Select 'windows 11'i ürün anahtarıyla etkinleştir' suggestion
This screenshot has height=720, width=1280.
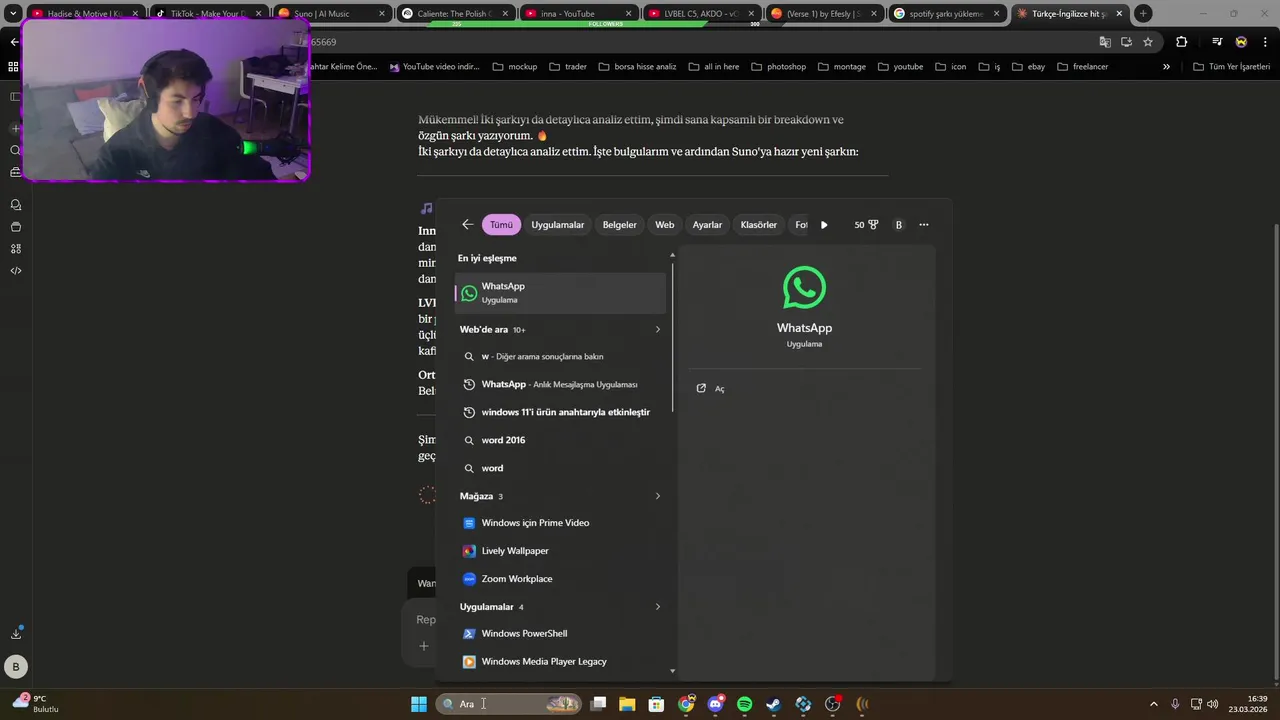point(560,412)
